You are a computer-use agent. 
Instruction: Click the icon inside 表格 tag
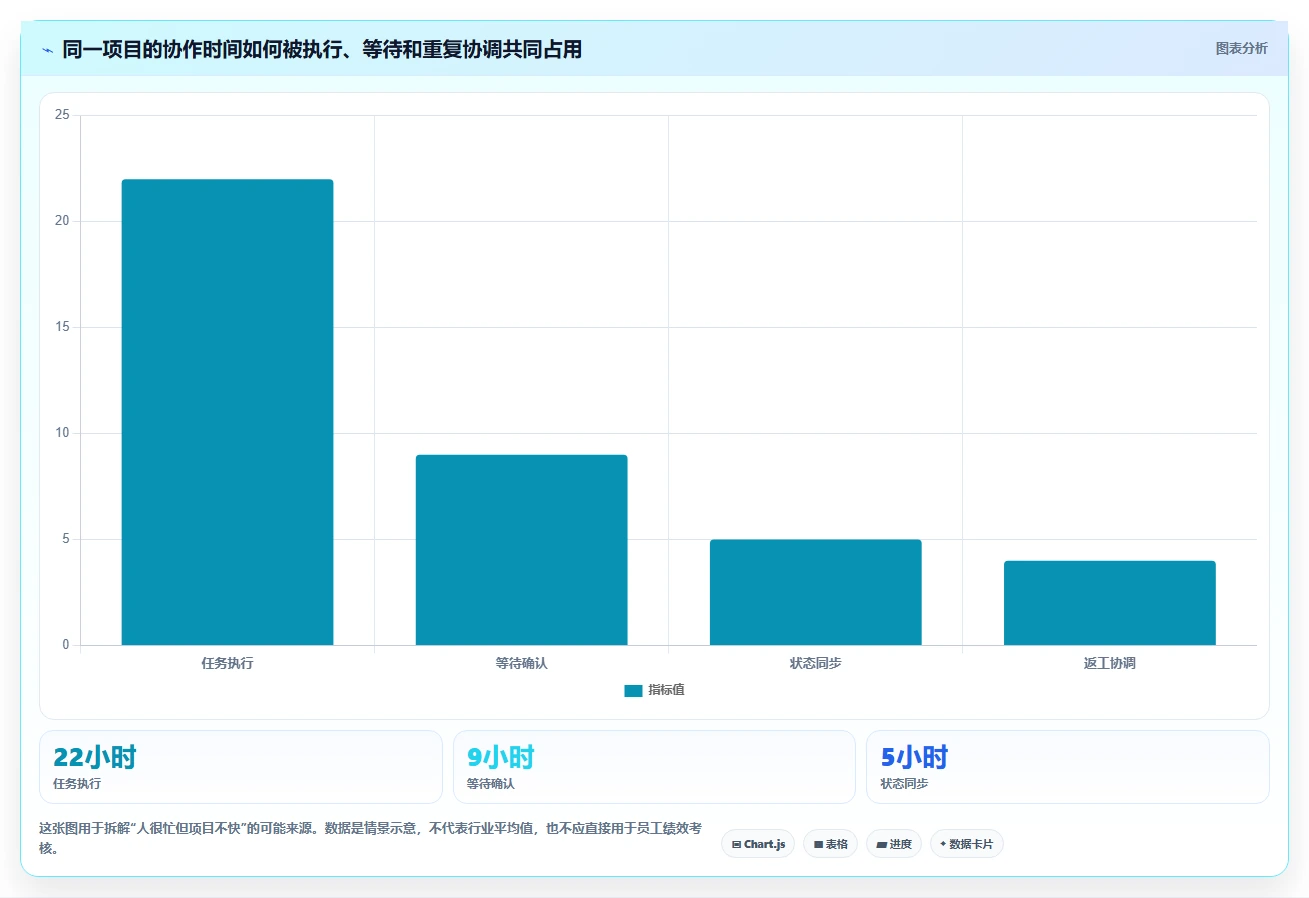click(818, 845)
